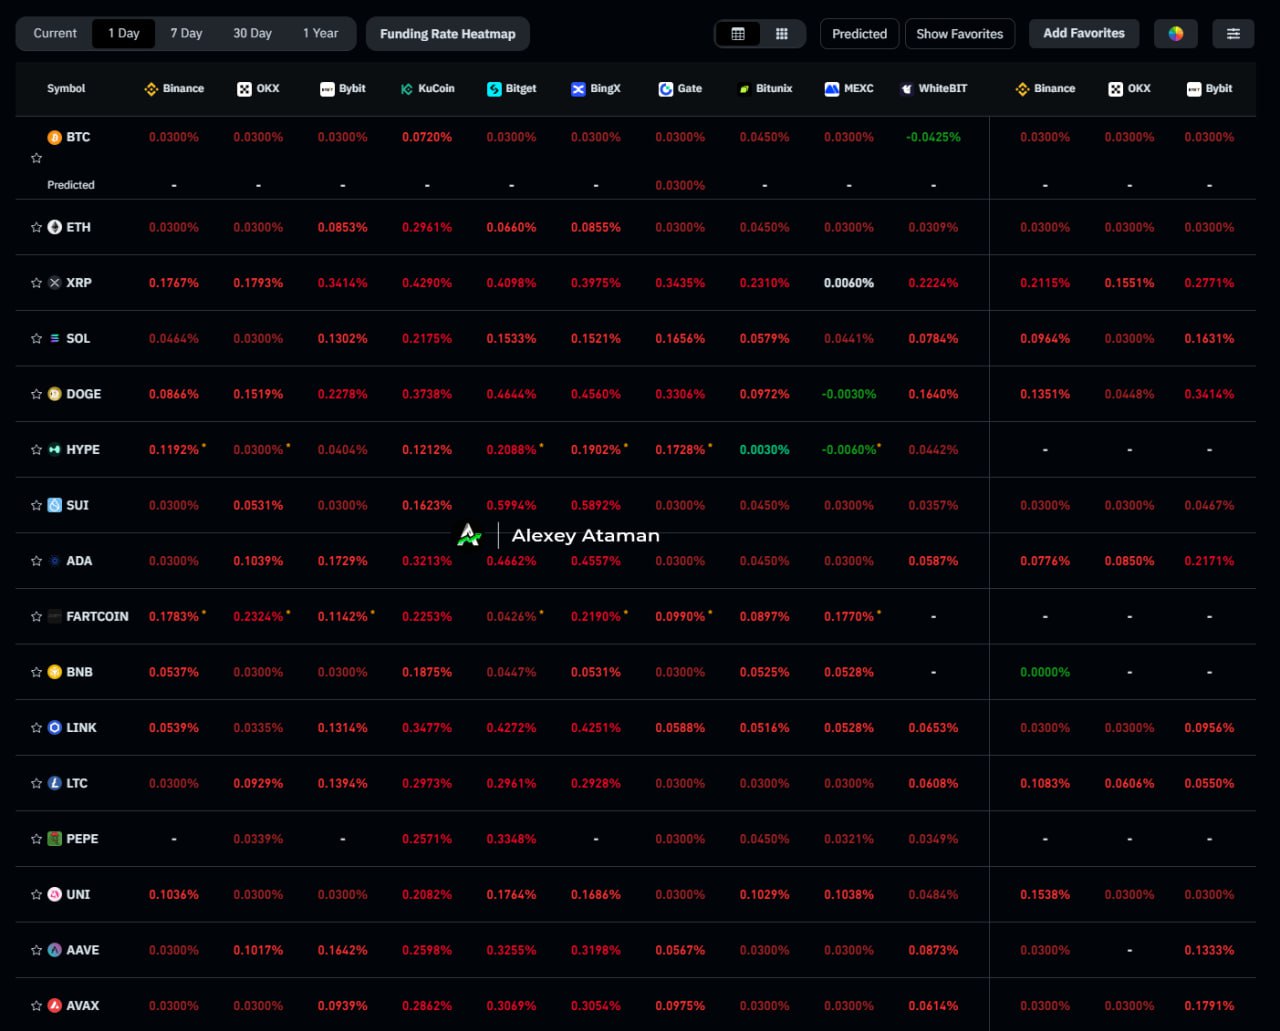This screenshot has height=1031, width=1280.
Task: Click the LINK coin icon
Action: point(54,728)
